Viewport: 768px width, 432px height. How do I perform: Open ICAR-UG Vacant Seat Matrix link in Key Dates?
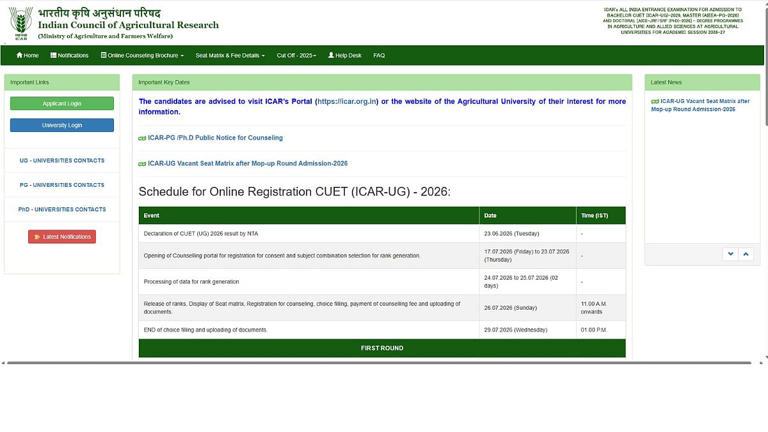point(247,164)
